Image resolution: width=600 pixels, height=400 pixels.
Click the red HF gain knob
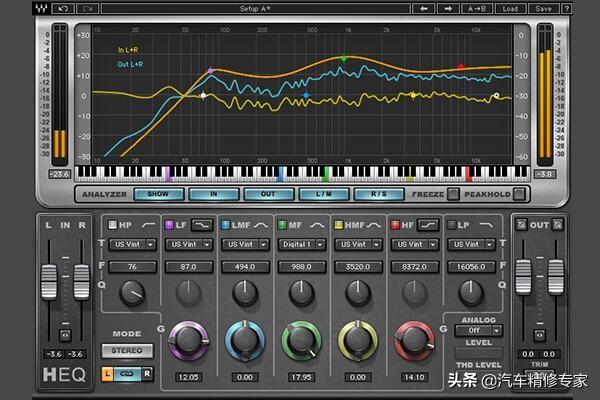[414, 341]
